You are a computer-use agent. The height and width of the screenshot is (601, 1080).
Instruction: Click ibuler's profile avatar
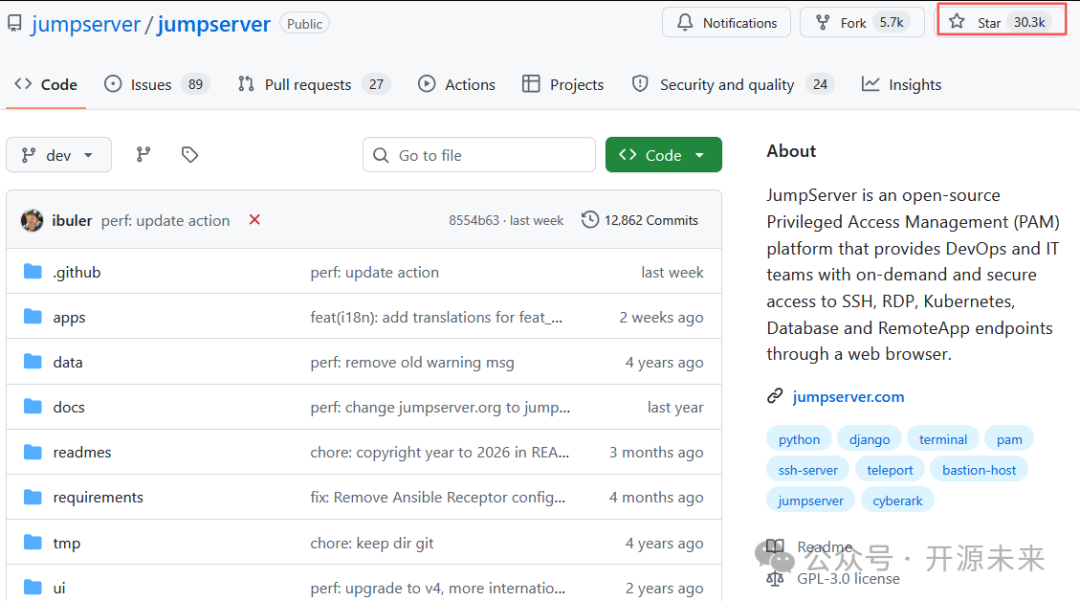31,220
